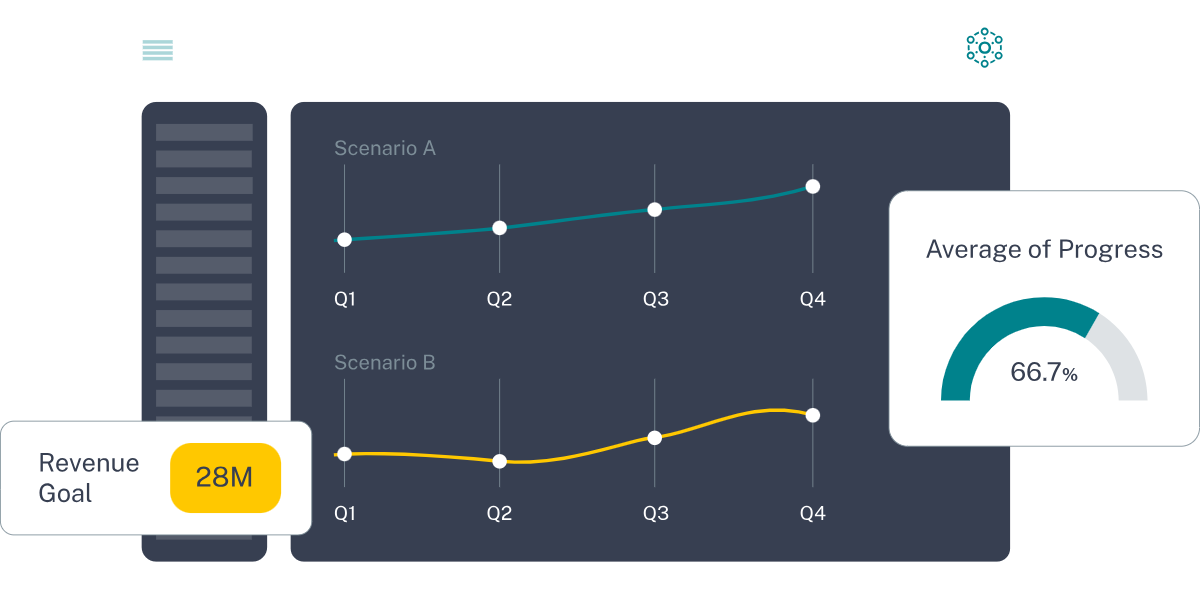Select the Scenario A chart title
This screenshot has width=1200, height=592.
(384, 149)
